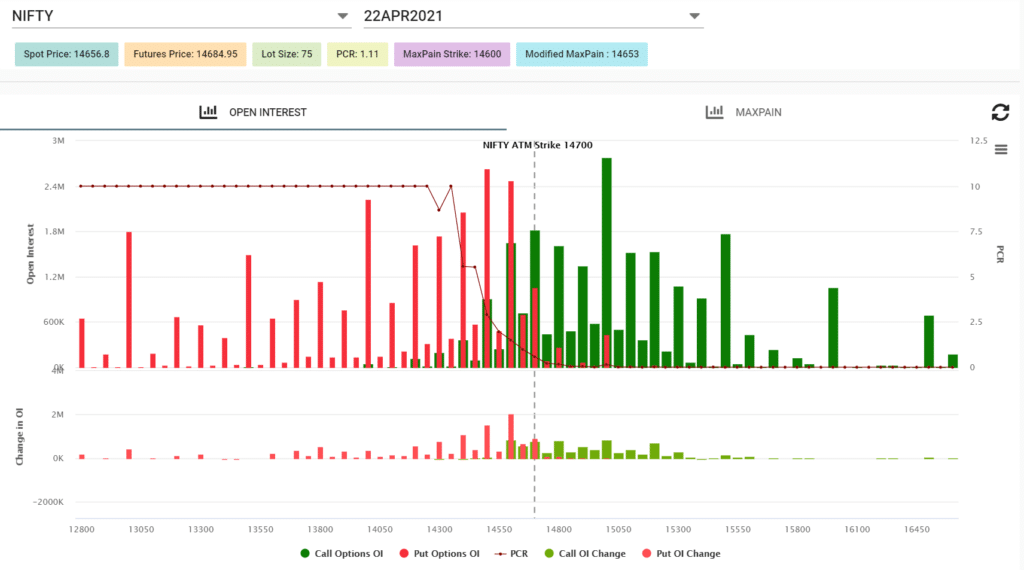Image resolution: width=1024 pixels, height=570 pixels.
Task: Click the tallest green call bar at 15000
Action: pyautogui.click(x=607, y=262)
